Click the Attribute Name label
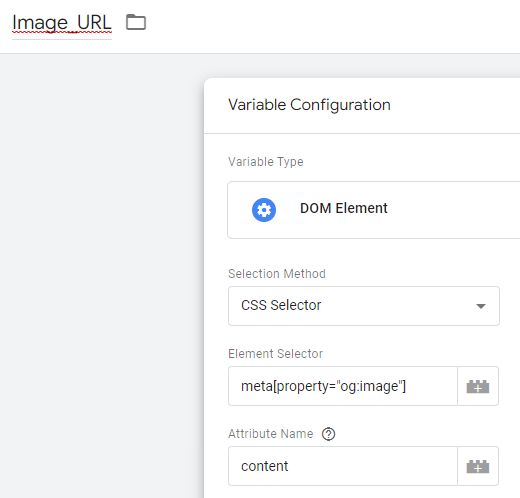520x498 pixels. [x=271, y=434]
